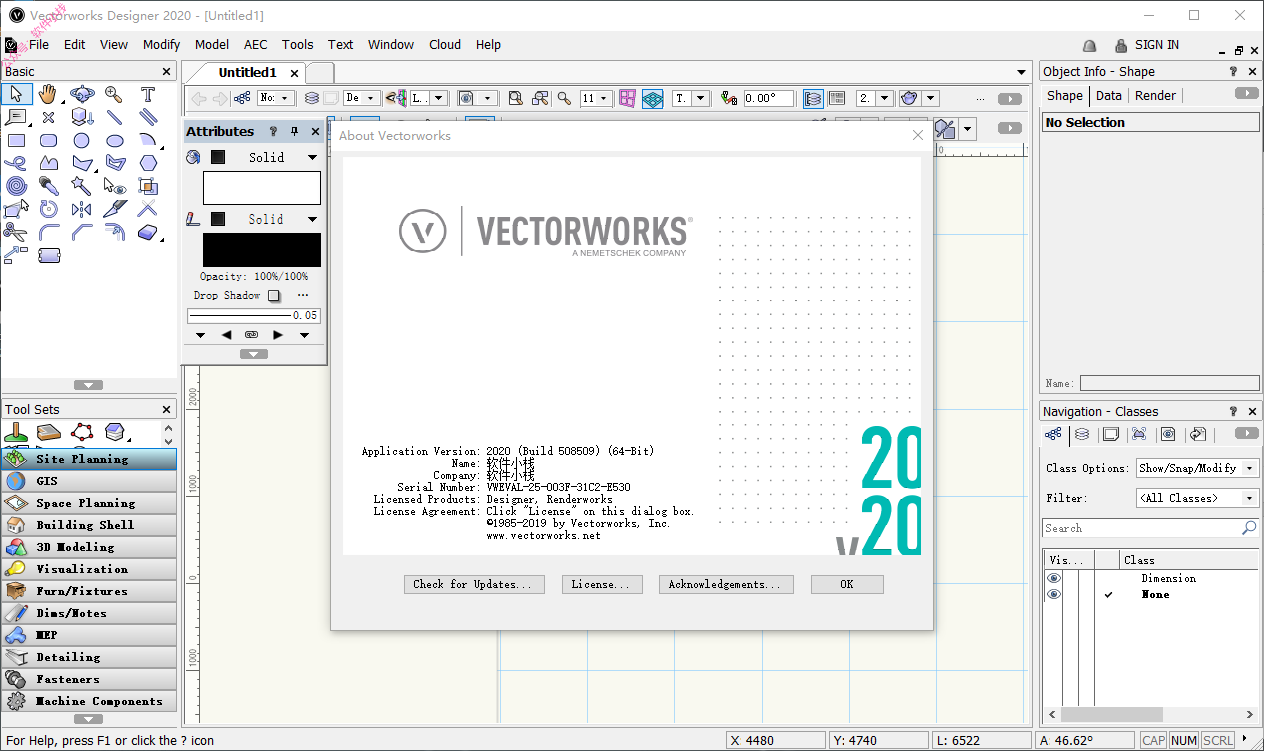Toggle the pin on Attributes palette
The height and width of the screenshot is (751, 1264).
(294, 131)
